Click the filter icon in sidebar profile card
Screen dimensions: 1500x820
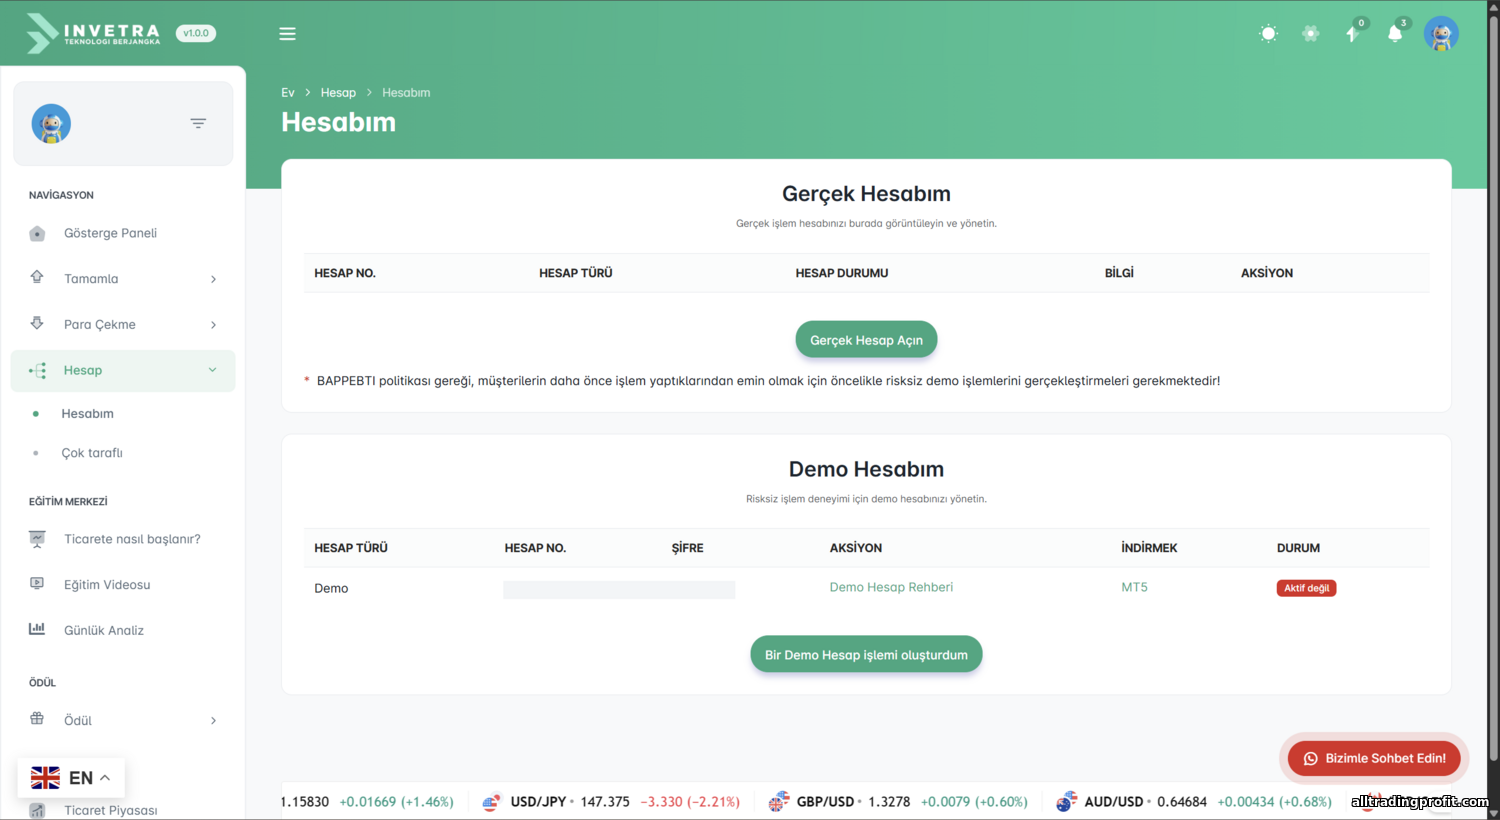[x=198, y=123]
